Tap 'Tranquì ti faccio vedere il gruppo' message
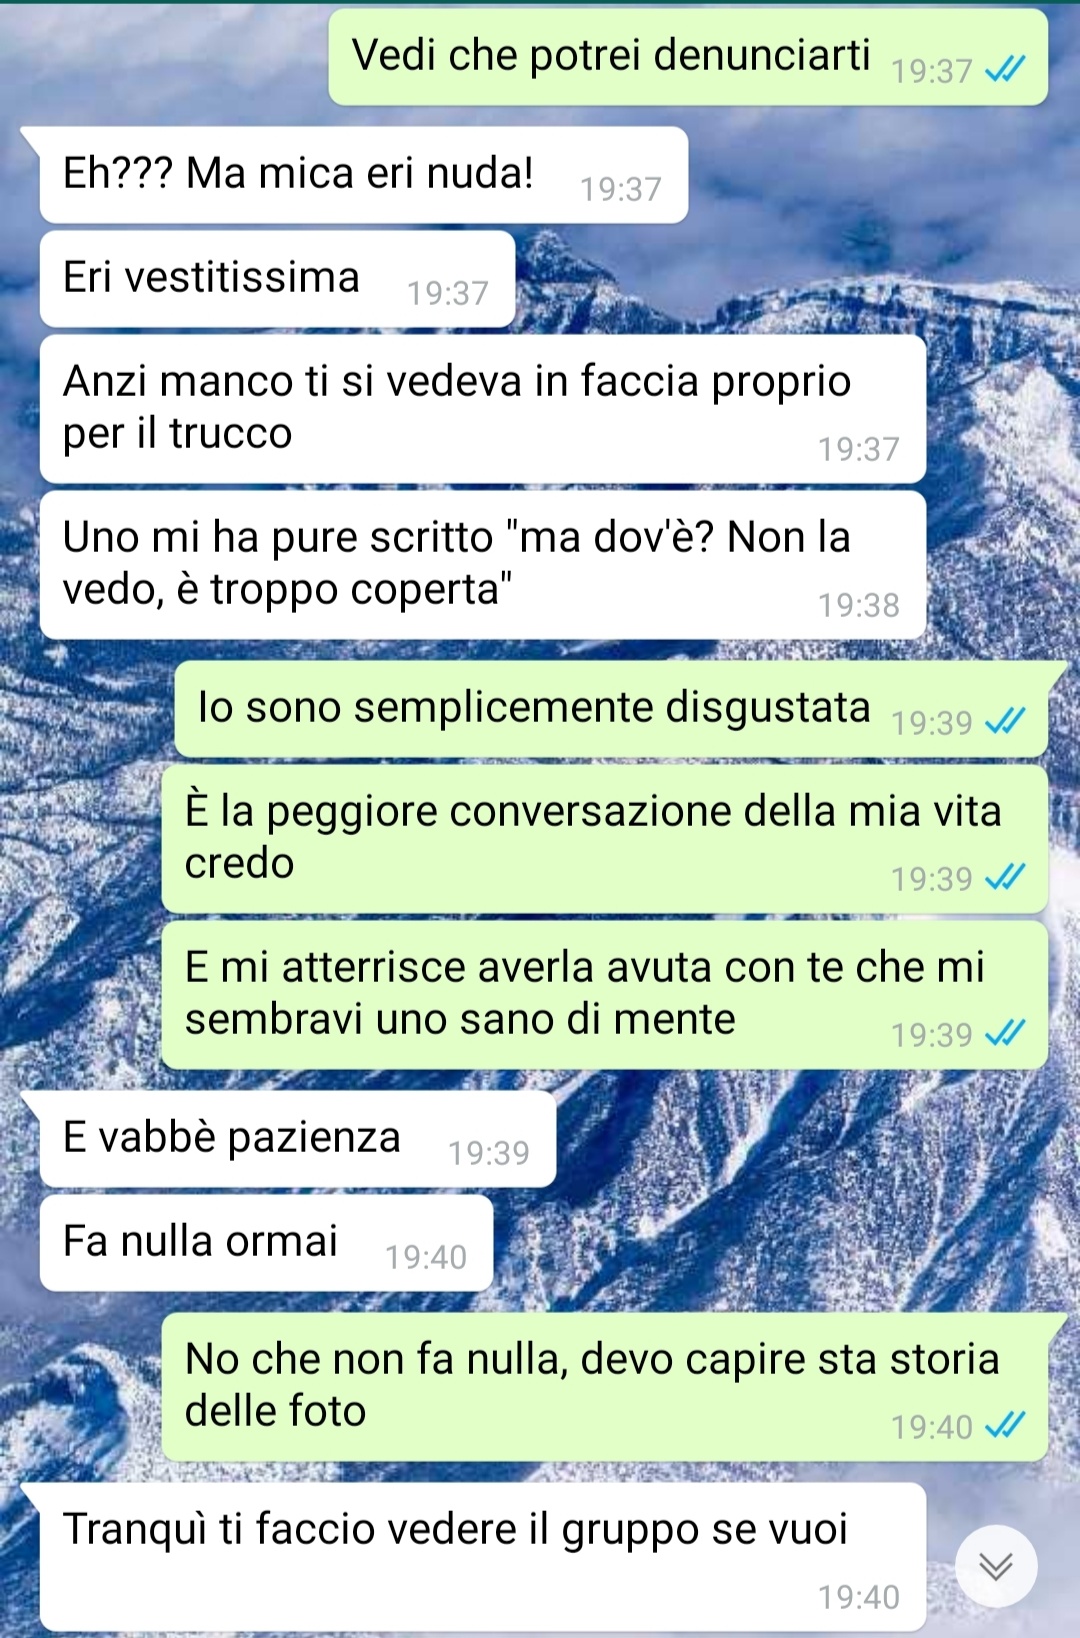This screenshot has height=1638, width=1080. click(482, 1557)
